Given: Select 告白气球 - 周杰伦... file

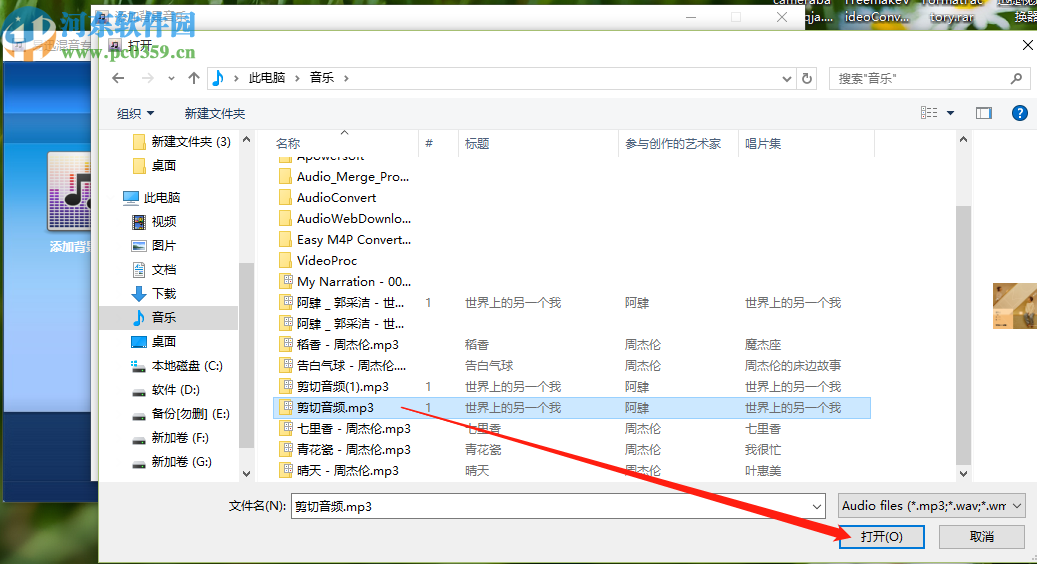Looking at the screenshot, I should click(342, 366).
